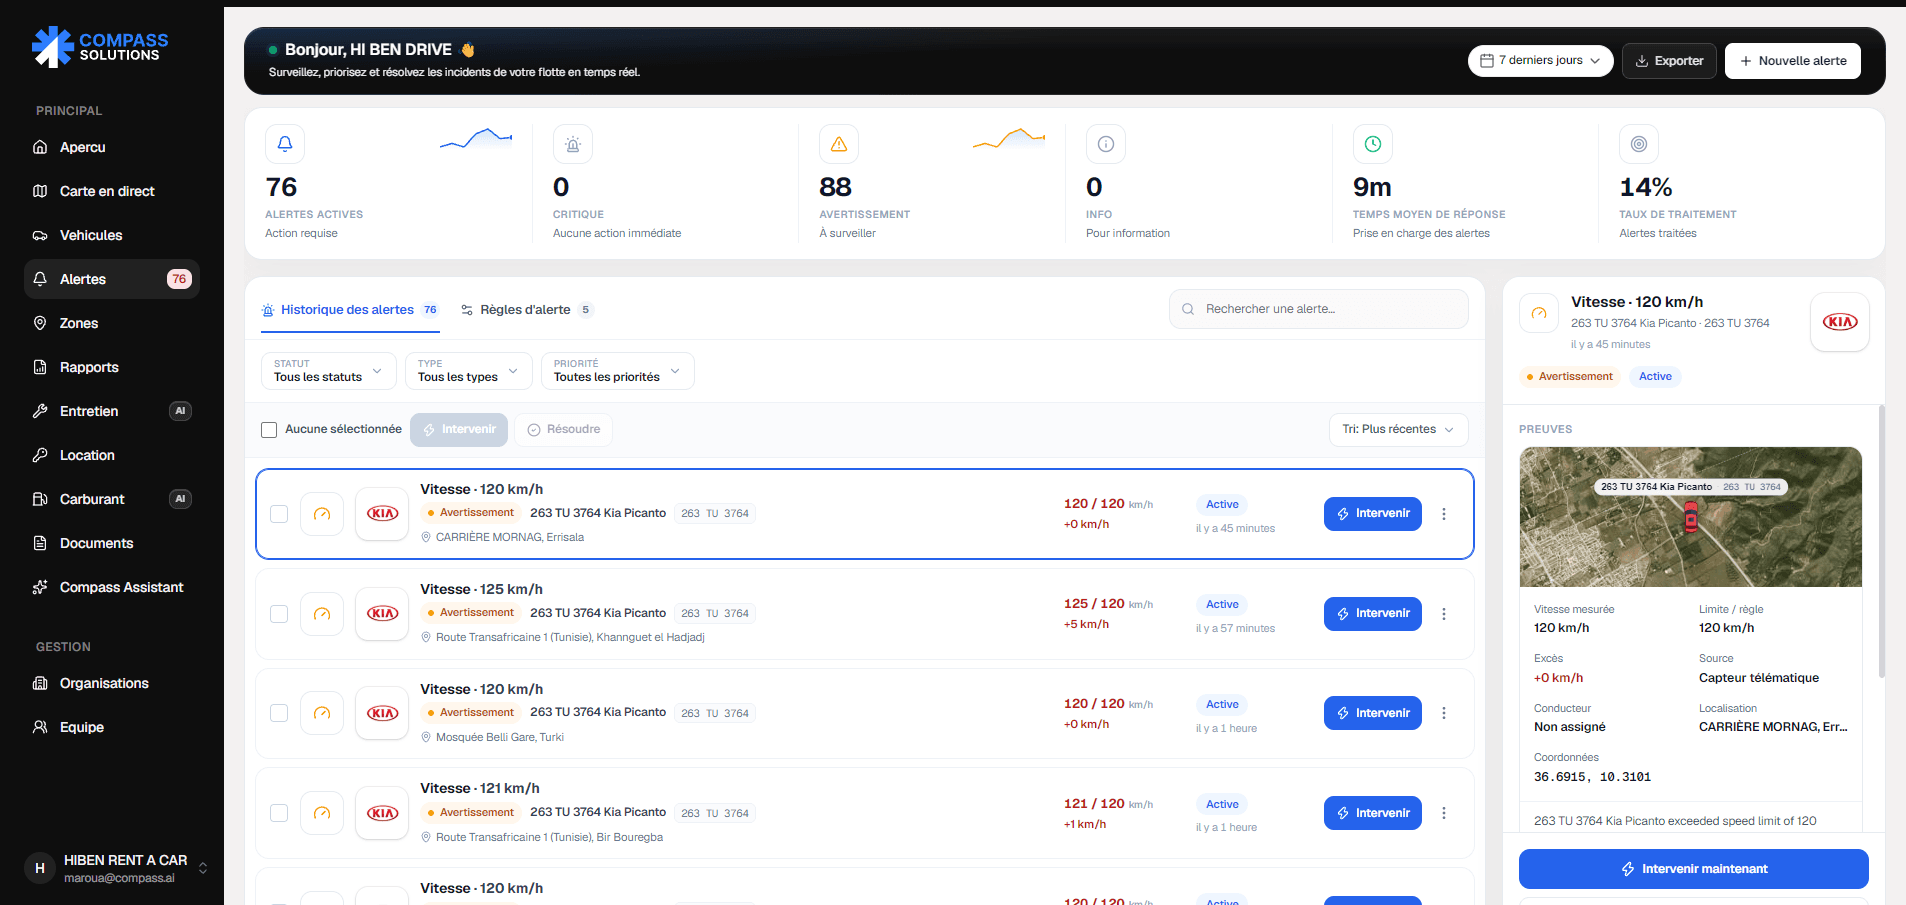Screen dimensions: 1906x905
Task: Click Intervenir on 125 km/h alert
Action: pyautogui.click(x=1373, y=614)
